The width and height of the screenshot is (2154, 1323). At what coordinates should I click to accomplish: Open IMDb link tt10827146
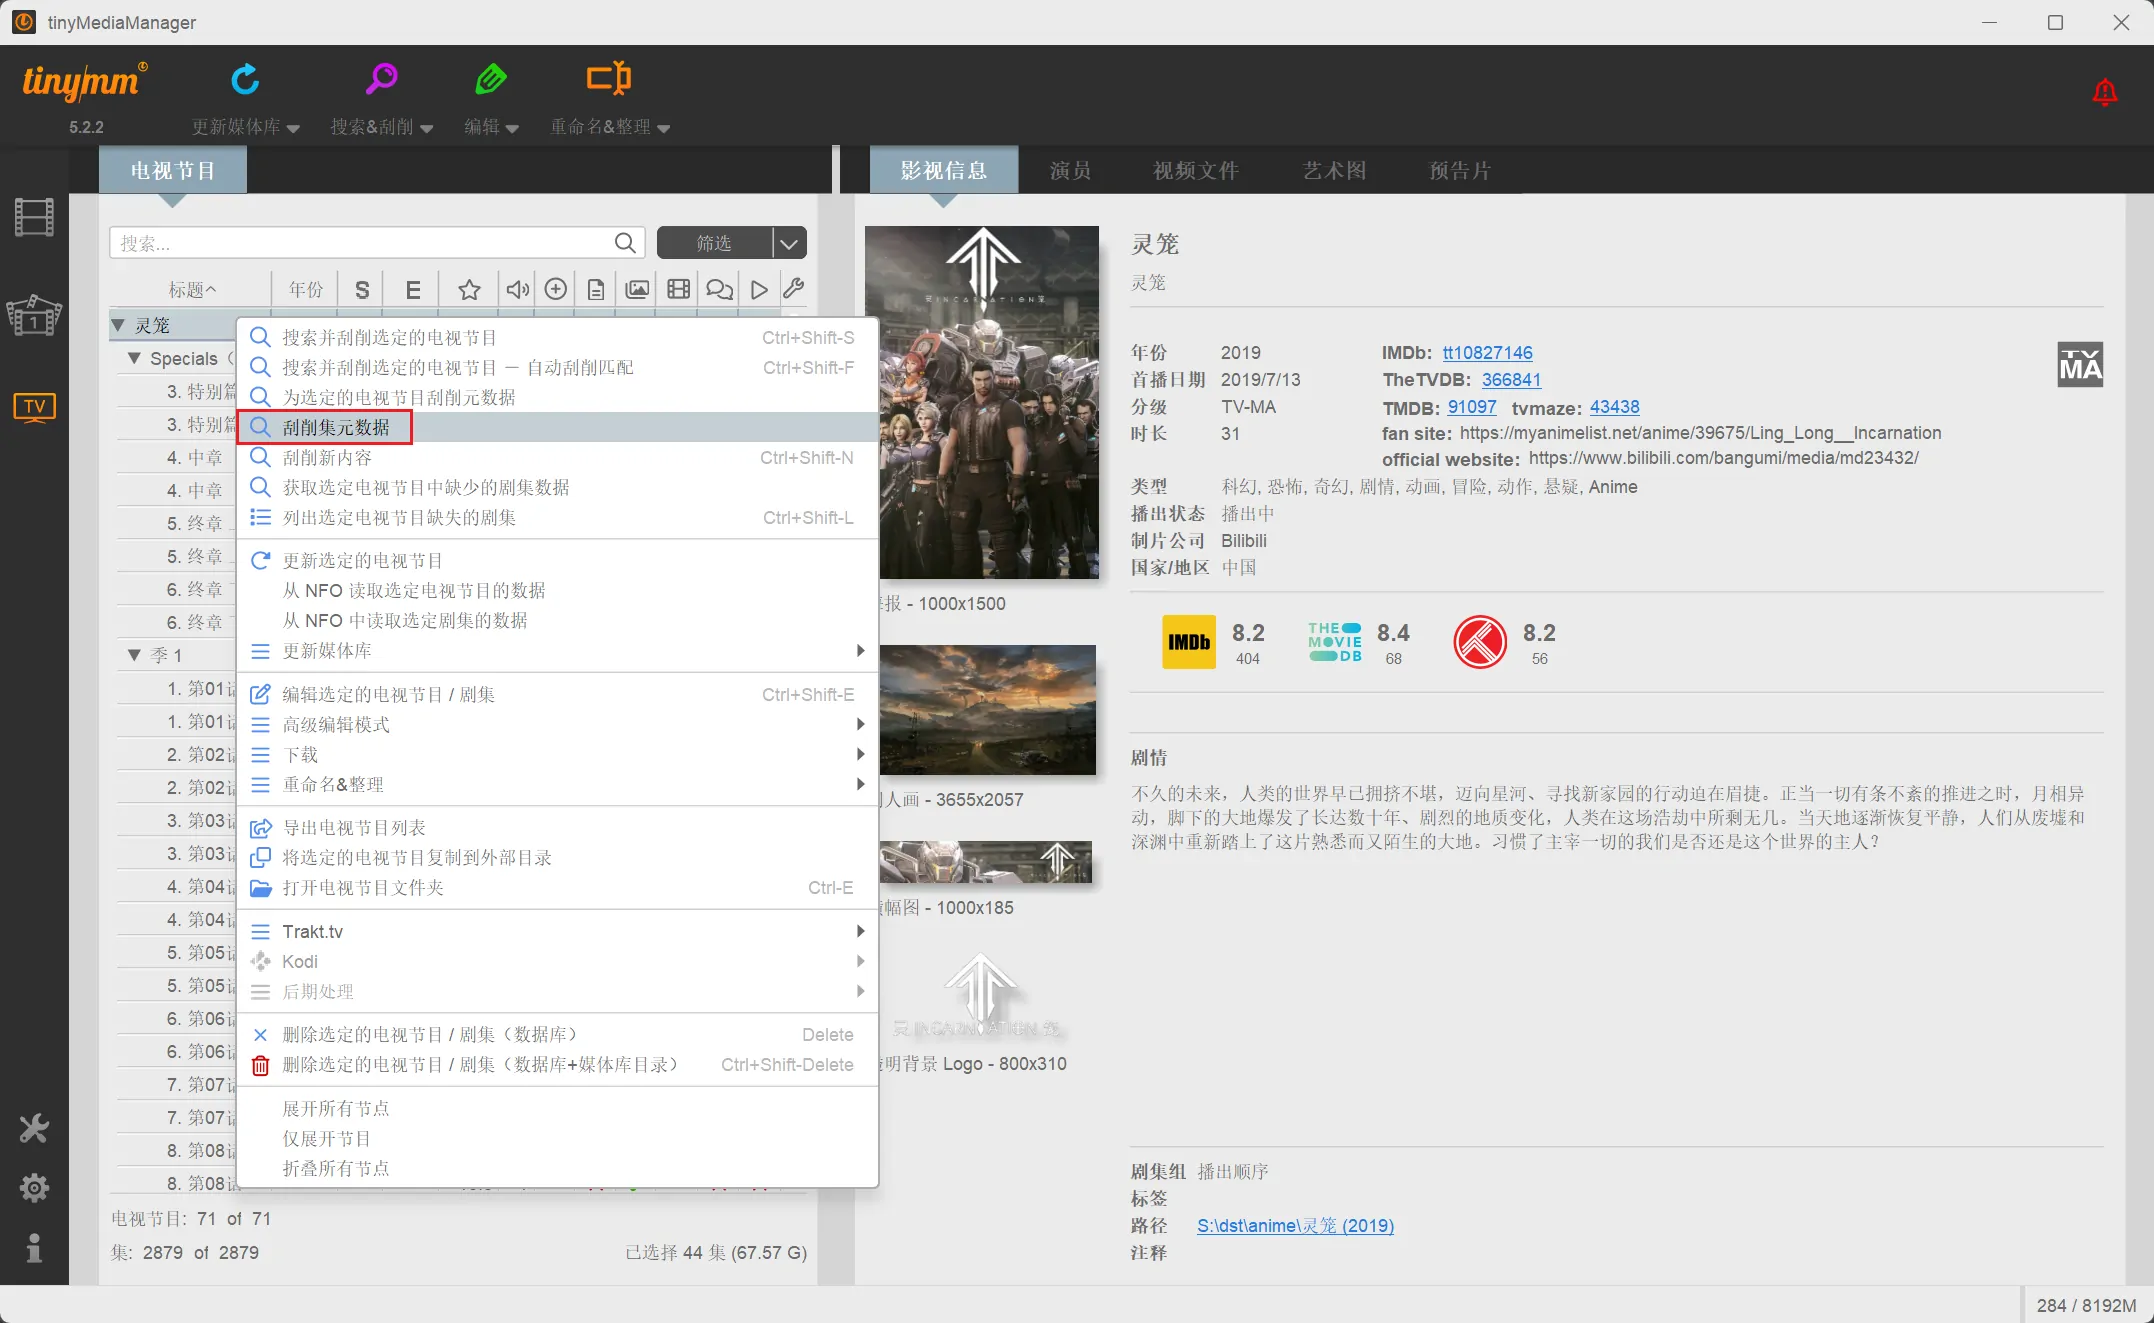point(1487,353)
